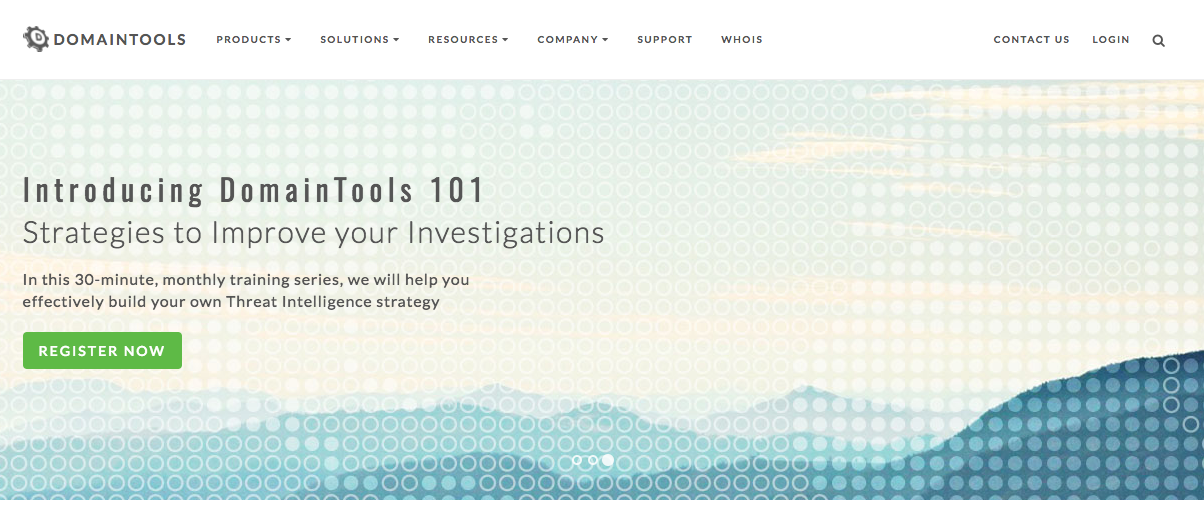Select the third filled carousel dot
This screenshot has width=1204, height=507.
tap(608, 461)
